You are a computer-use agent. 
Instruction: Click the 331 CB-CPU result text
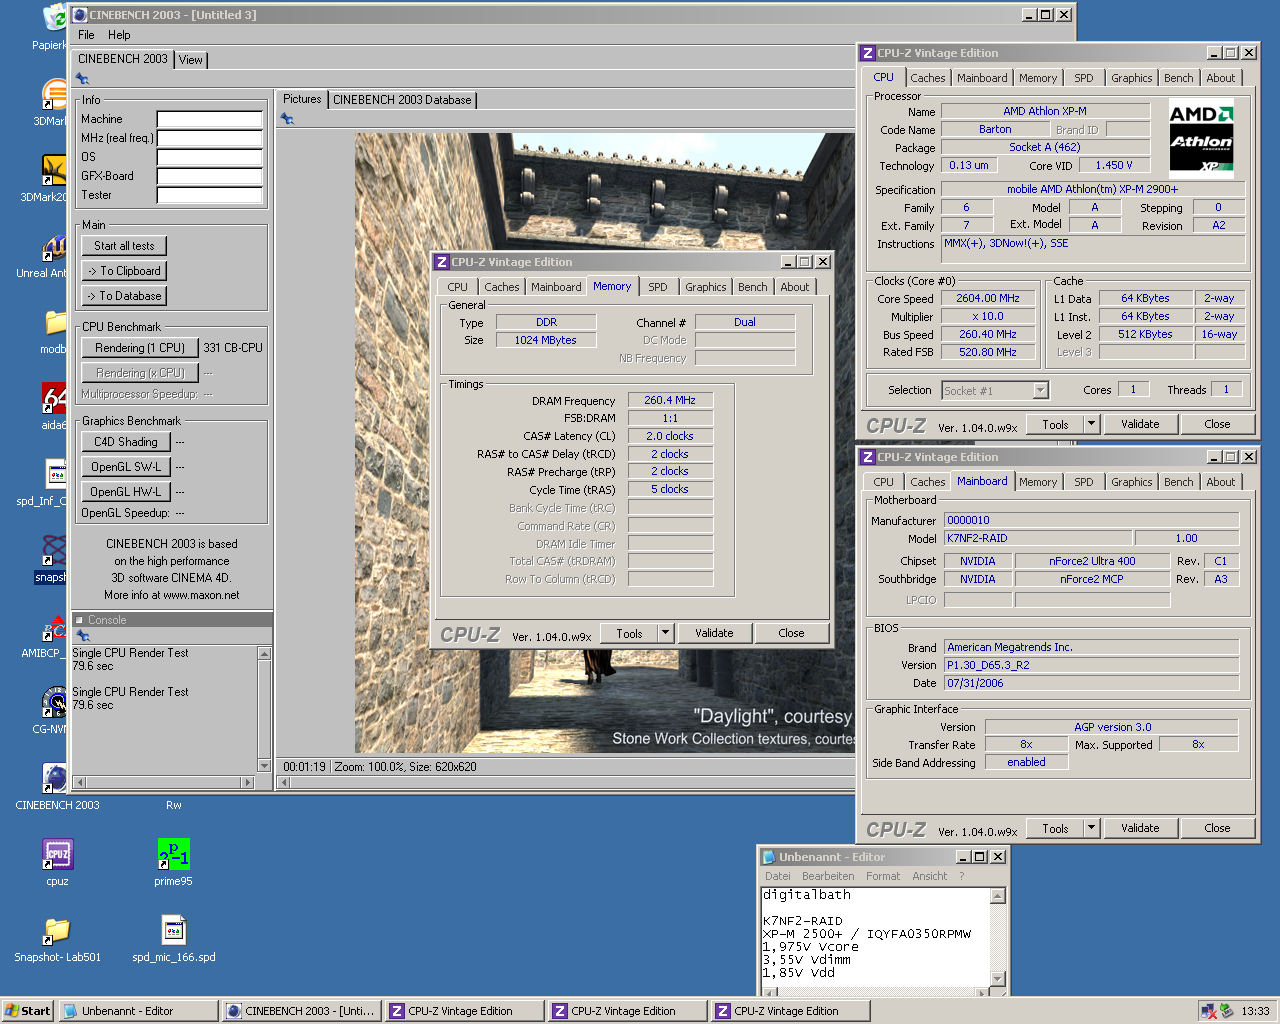click(233, 348)
